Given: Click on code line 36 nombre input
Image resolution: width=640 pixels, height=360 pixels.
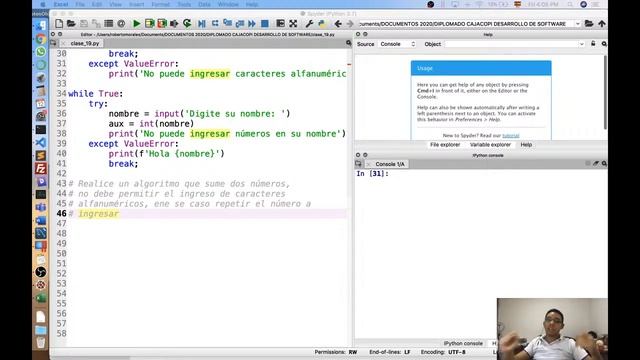Looking at the screenshot, I should pos(199,113).
